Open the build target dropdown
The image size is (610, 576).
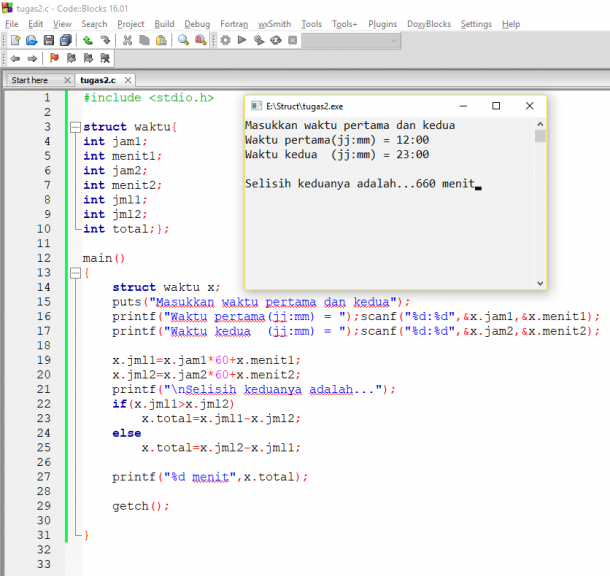tap(351, 40)
